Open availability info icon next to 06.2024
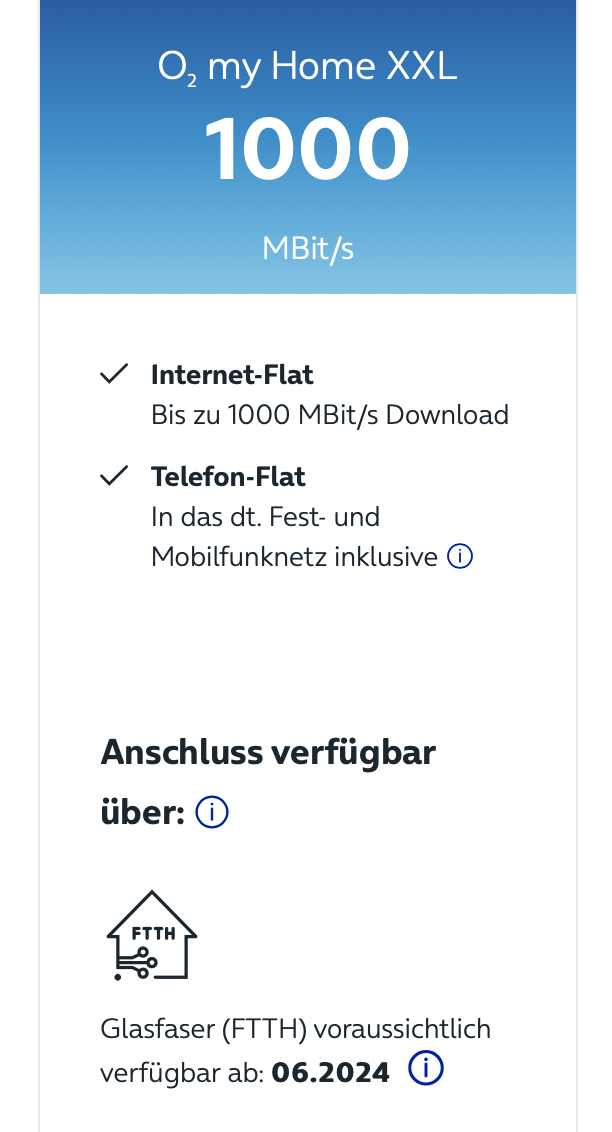This screenshot has height=1132, width=612. point(425,1069)
